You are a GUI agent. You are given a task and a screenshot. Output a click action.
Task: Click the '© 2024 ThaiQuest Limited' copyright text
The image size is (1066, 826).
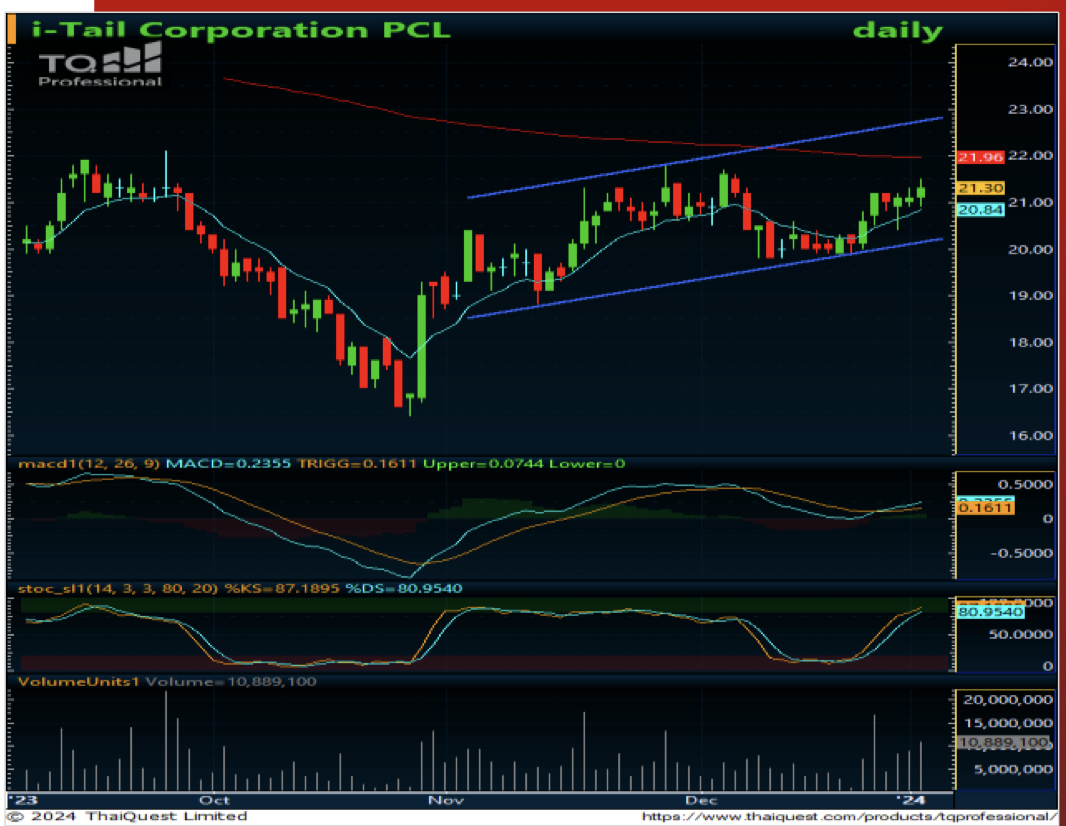(x=127, y=816)
